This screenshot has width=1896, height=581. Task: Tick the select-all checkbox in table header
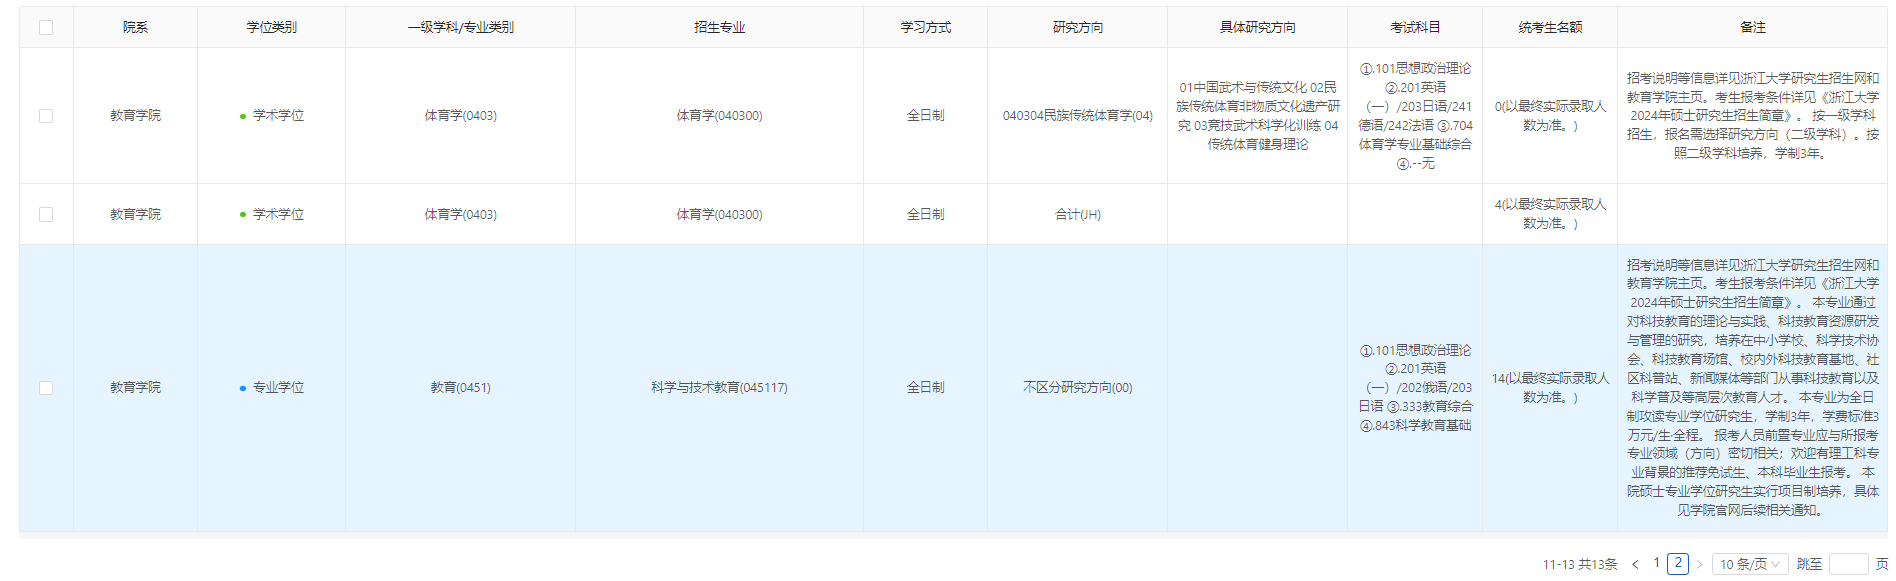[x=46, y=28]
